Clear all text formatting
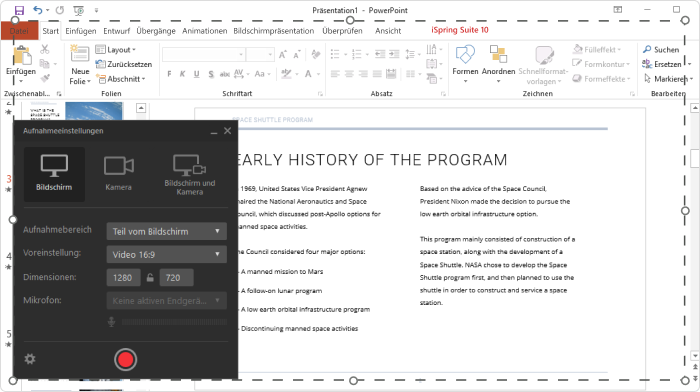 (x=316, y=54)
